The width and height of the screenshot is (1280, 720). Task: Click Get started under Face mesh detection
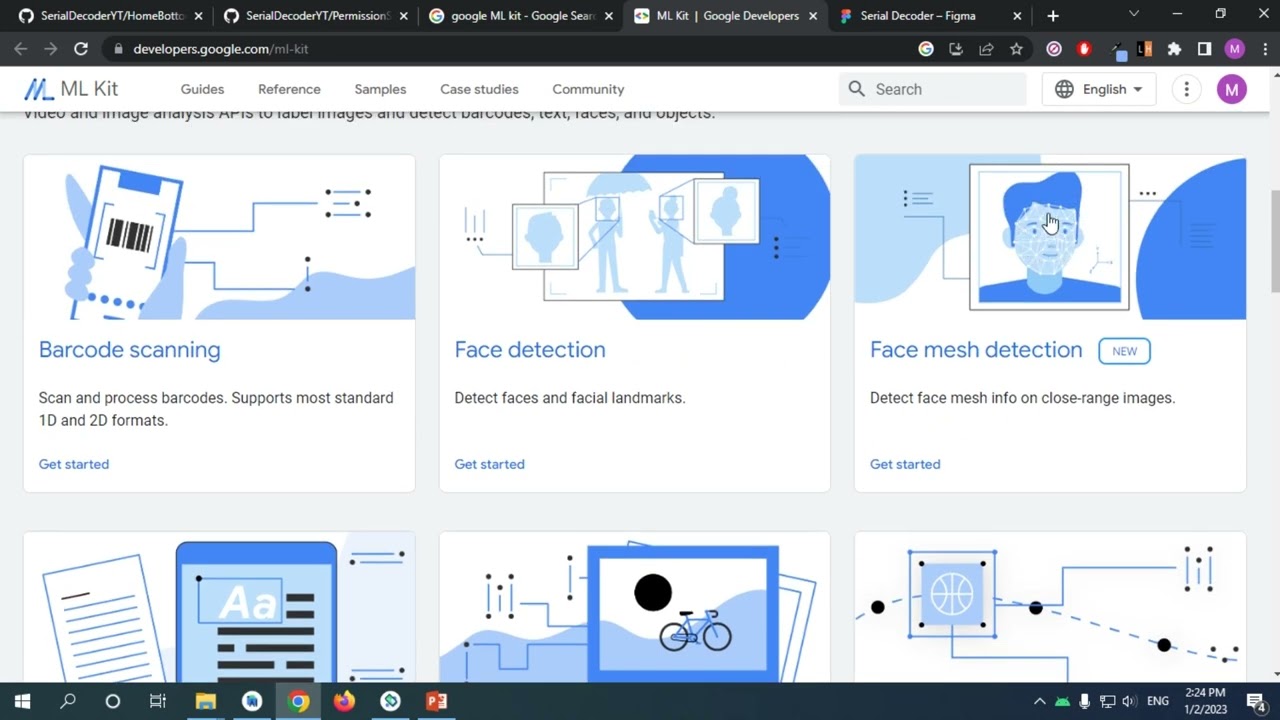[x=905, y=464]
